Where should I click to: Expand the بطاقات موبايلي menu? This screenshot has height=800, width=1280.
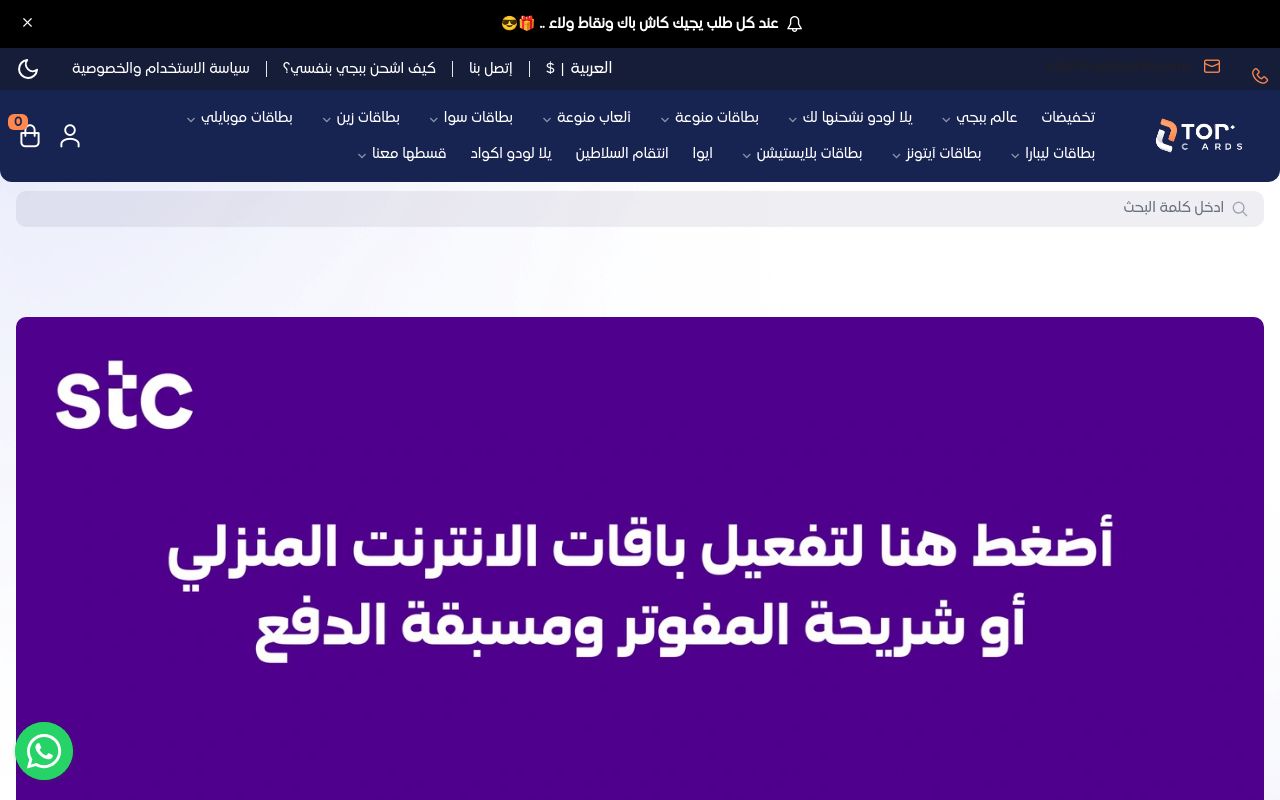click(x=239, y=117)
